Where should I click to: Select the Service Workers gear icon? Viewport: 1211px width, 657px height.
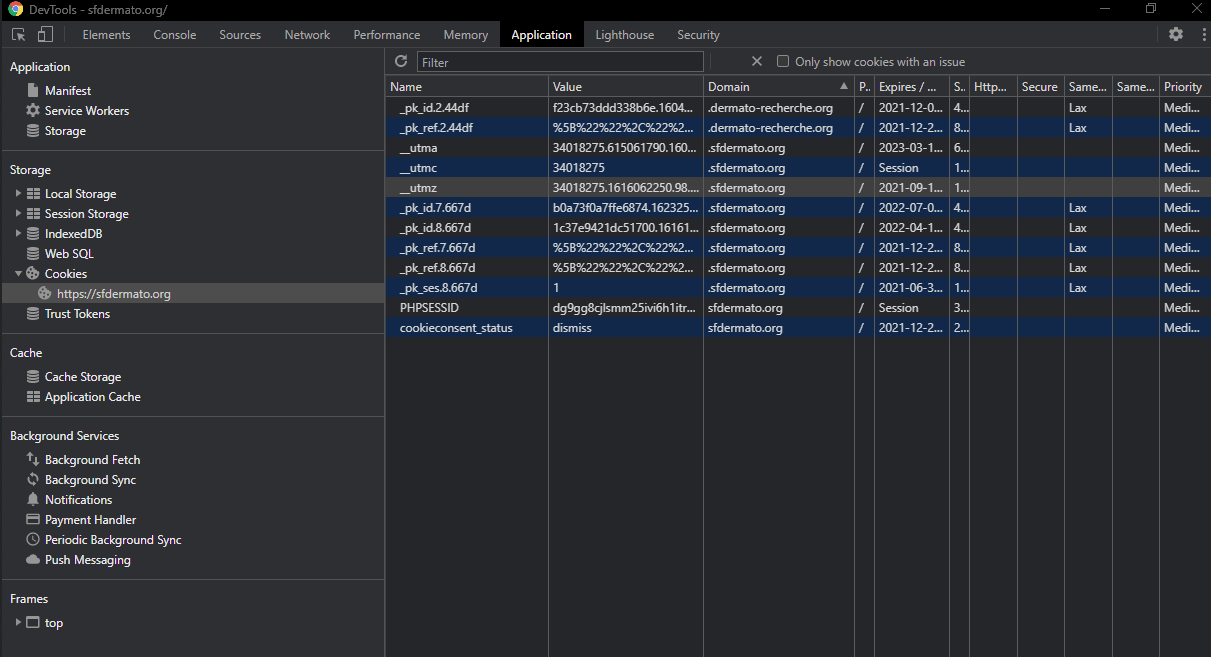click(x=33, y=110)
